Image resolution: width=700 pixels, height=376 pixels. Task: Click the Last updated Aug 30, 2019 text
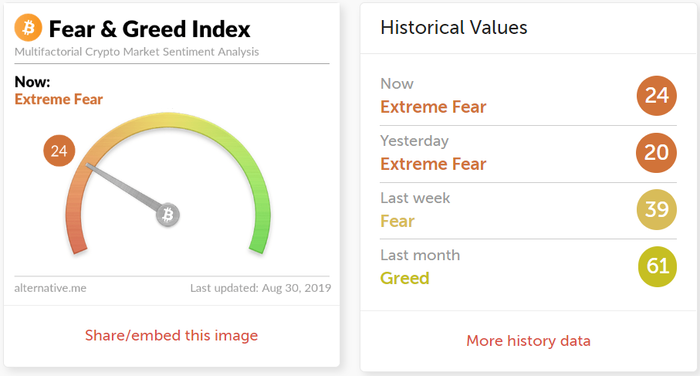[261, 288]
